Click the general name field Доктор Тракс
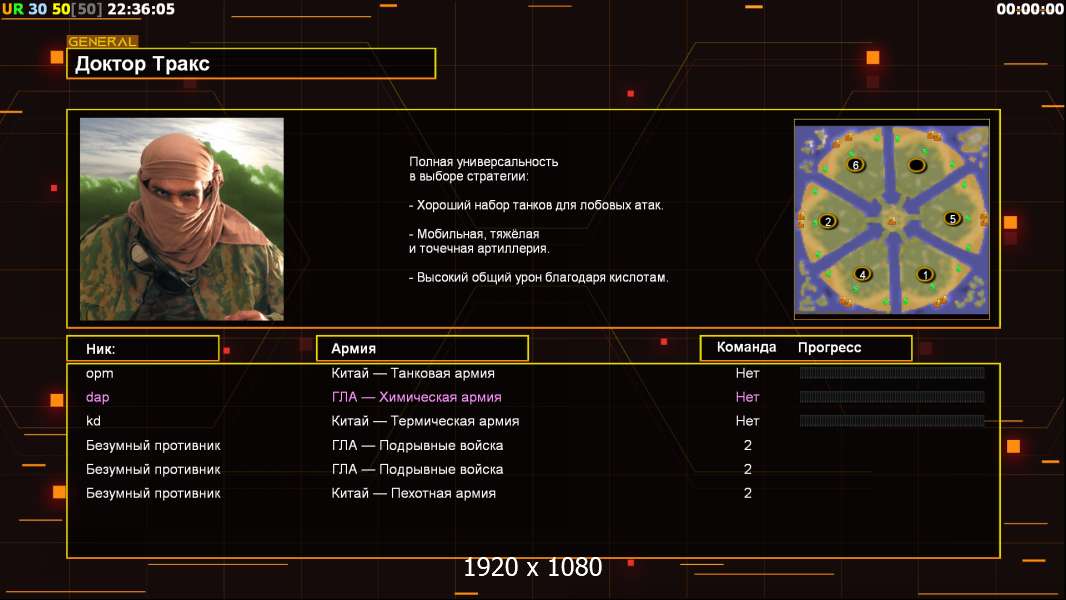The height and width of the screenshot is (600, 1066). click(251, 63)
